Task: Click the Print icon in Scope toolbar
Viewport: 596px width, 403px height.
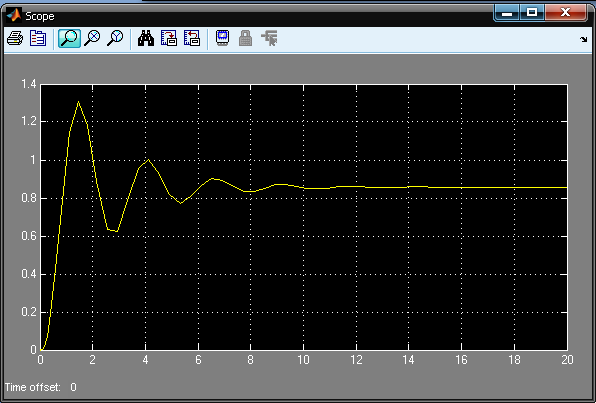Action: (15, 38)
